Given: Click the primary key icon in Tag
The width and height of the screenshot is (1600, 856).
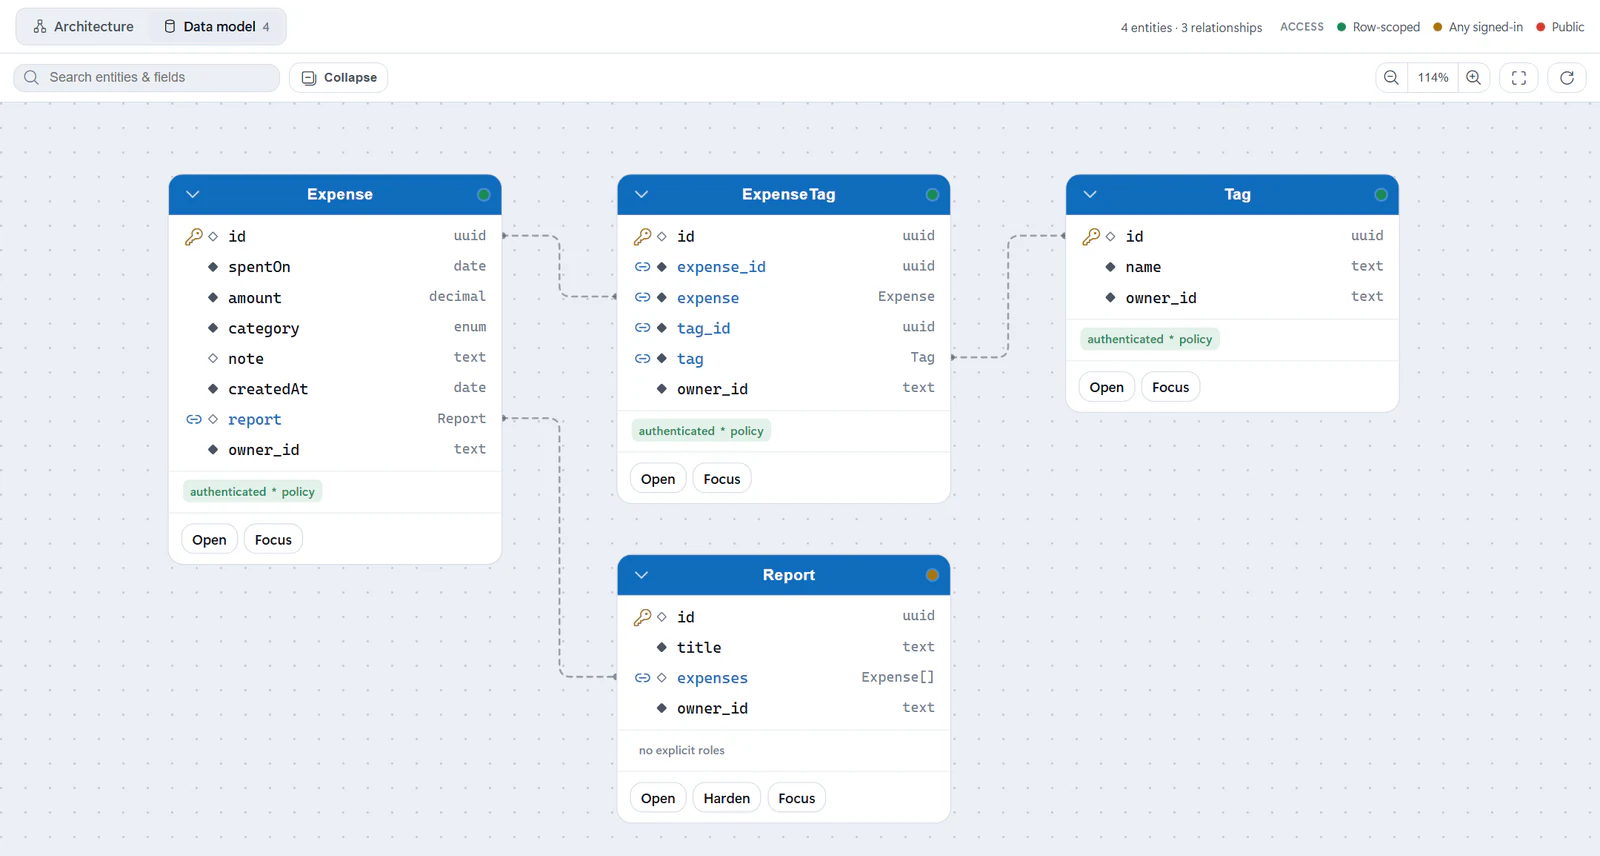Looking at the screenshot, I should [x=1091, y=237].
